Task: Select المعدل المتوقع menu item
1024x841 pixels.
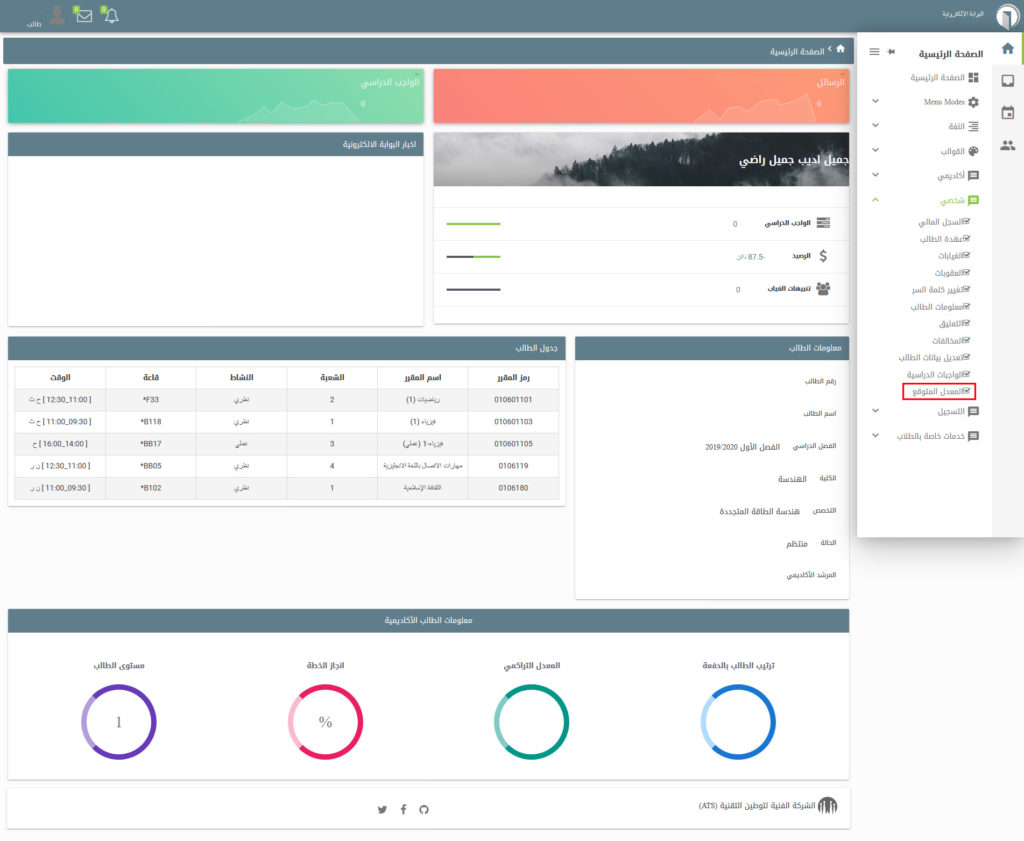Action: 938,391
